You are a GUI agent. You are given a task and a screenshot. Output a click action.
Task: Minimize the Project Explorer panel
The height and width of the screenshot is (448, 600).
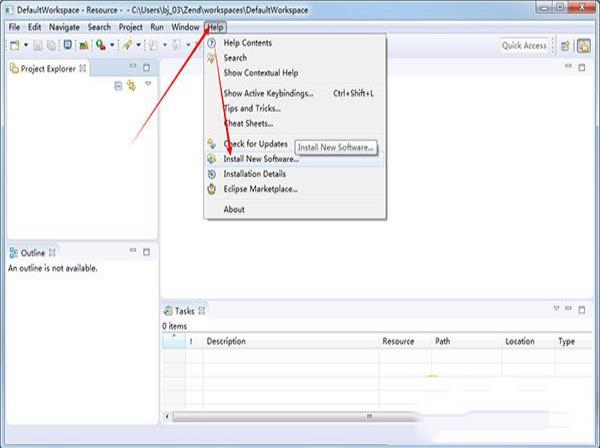pos(133,68)
